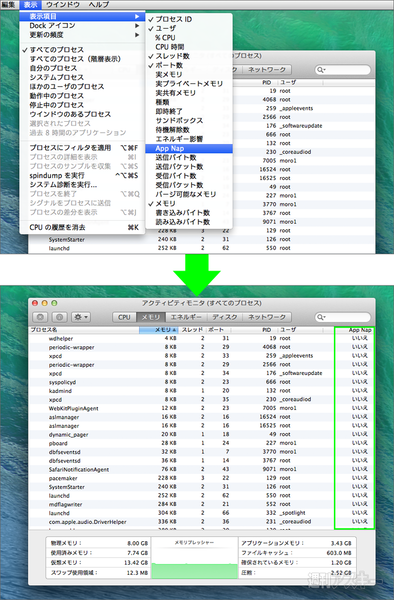Select the 受信パケット数 submenu item
The height and width of the screenshot is (600, 394).
[x=189, y=185]
